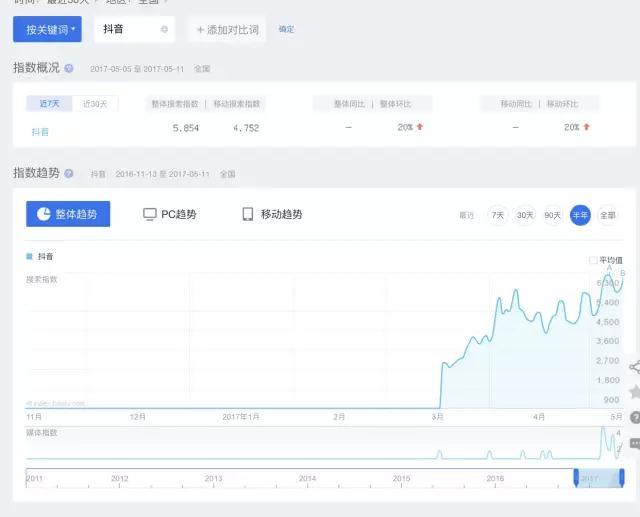The height and width of the screenshot is (517, 640).
Task: Switch overview to 近30天
Action: 96,104
